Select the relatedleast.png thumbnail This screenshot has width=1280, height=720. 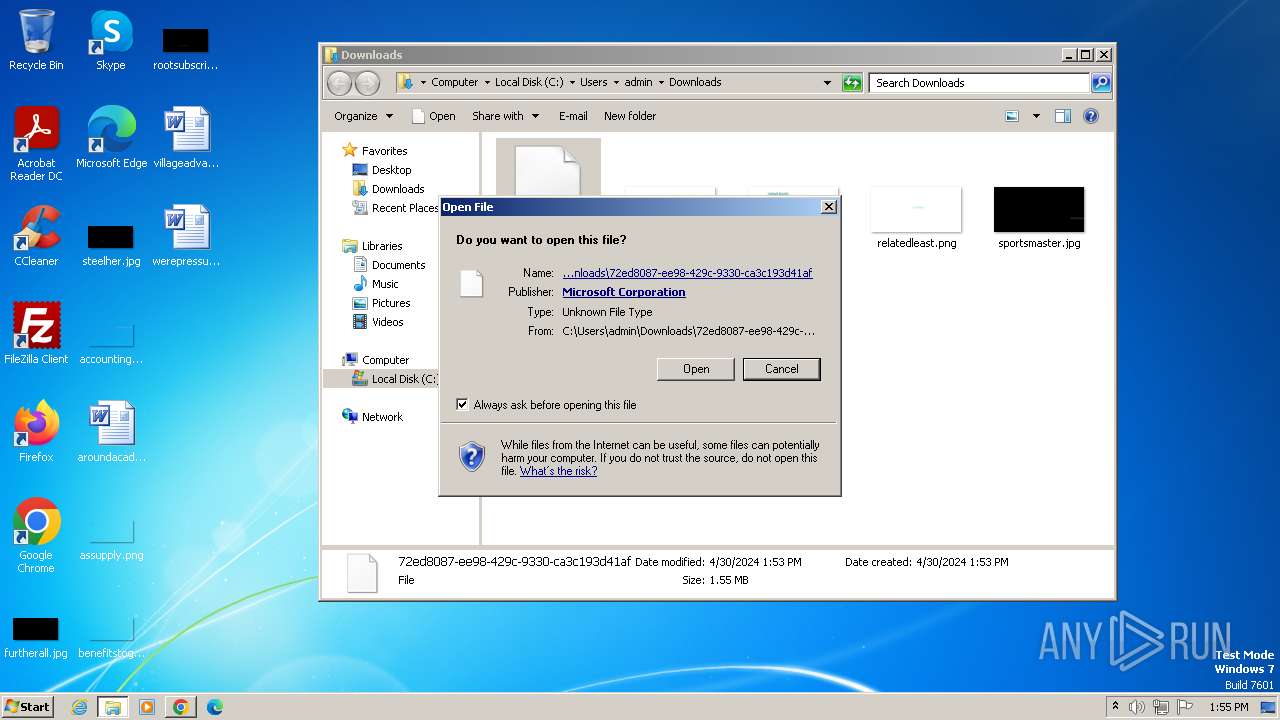tap(916, 217)
